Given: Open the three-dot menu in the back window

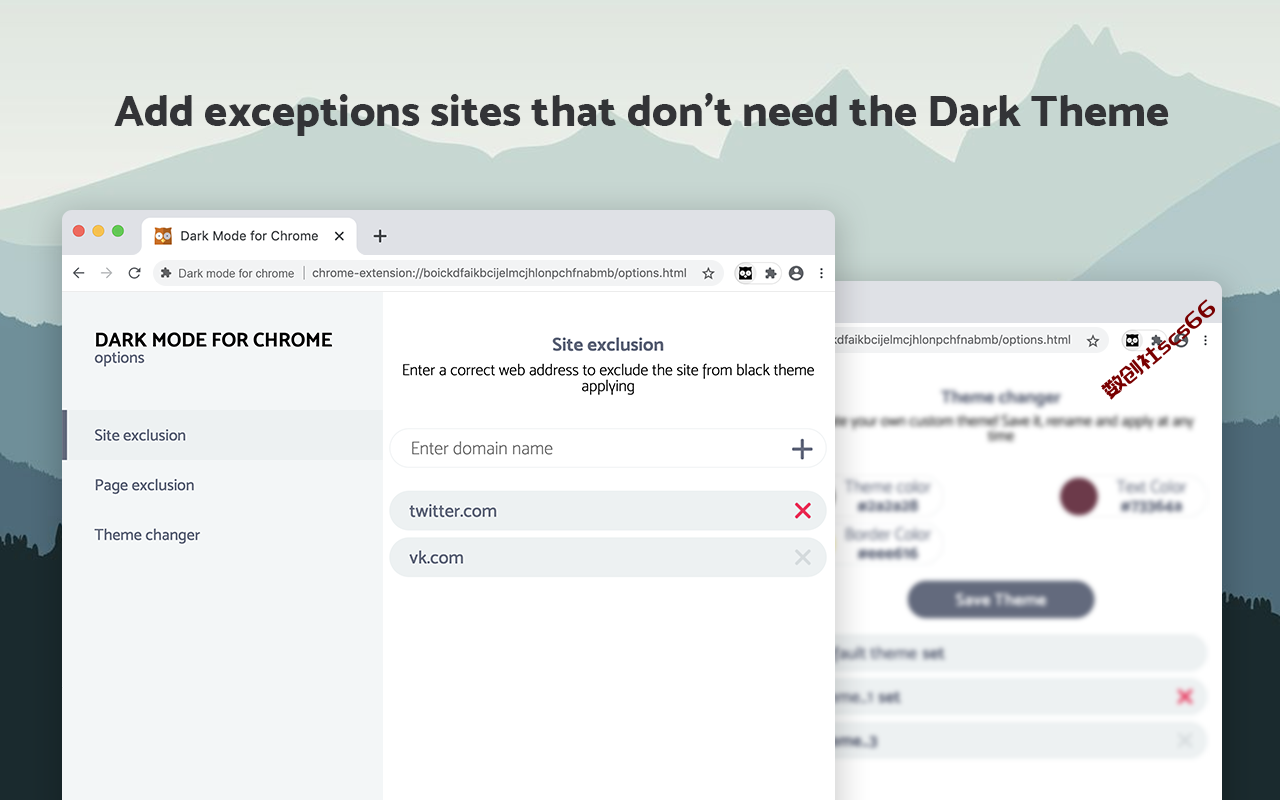Looking at the screenshot, I should tap(1205, 341).
